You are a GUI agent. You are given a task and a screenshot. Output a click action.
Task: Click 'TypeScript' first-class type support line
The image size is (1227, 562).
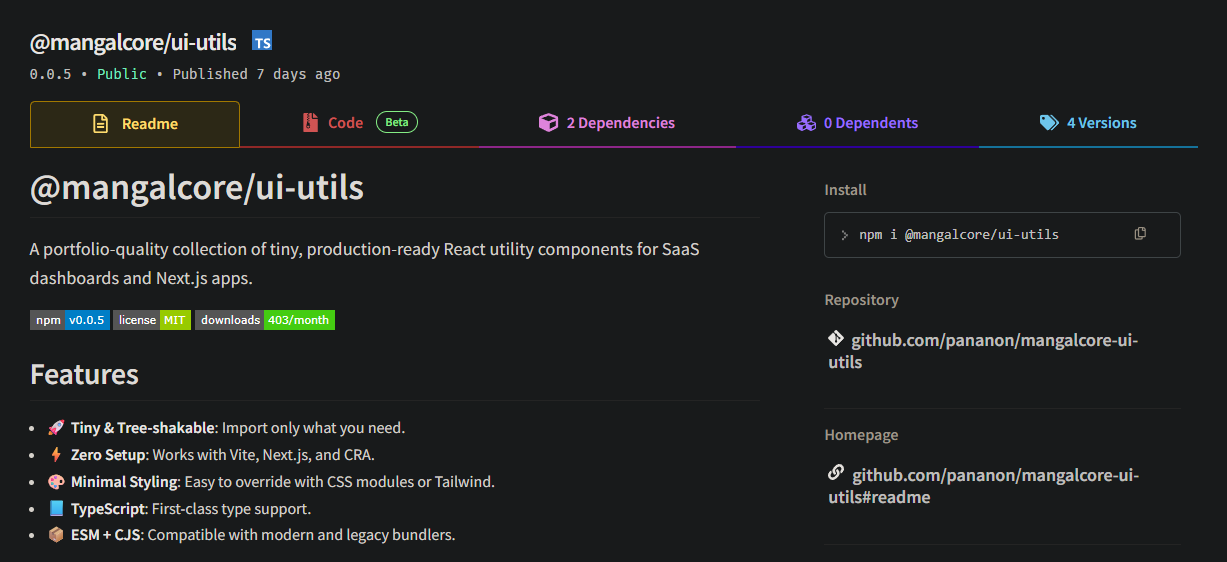point(179,509)
